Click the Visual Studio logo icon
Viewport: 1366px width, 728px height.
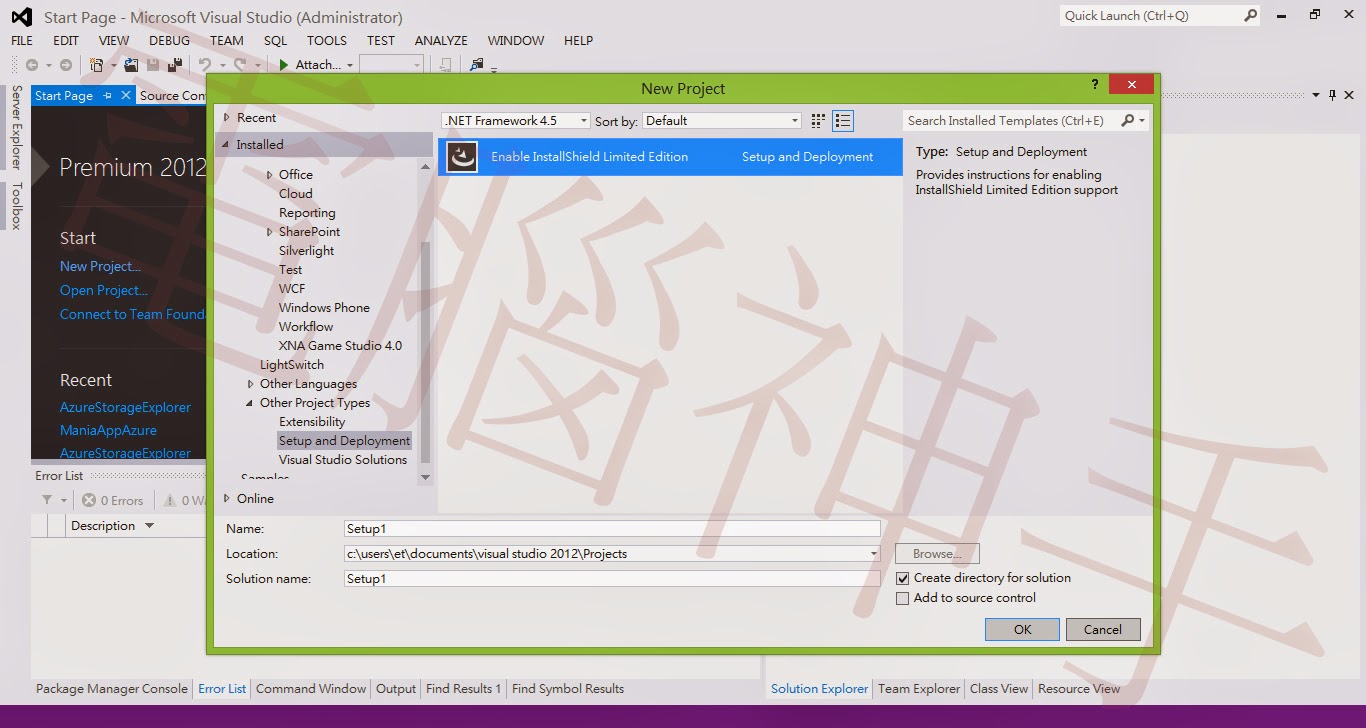point(22,17)
